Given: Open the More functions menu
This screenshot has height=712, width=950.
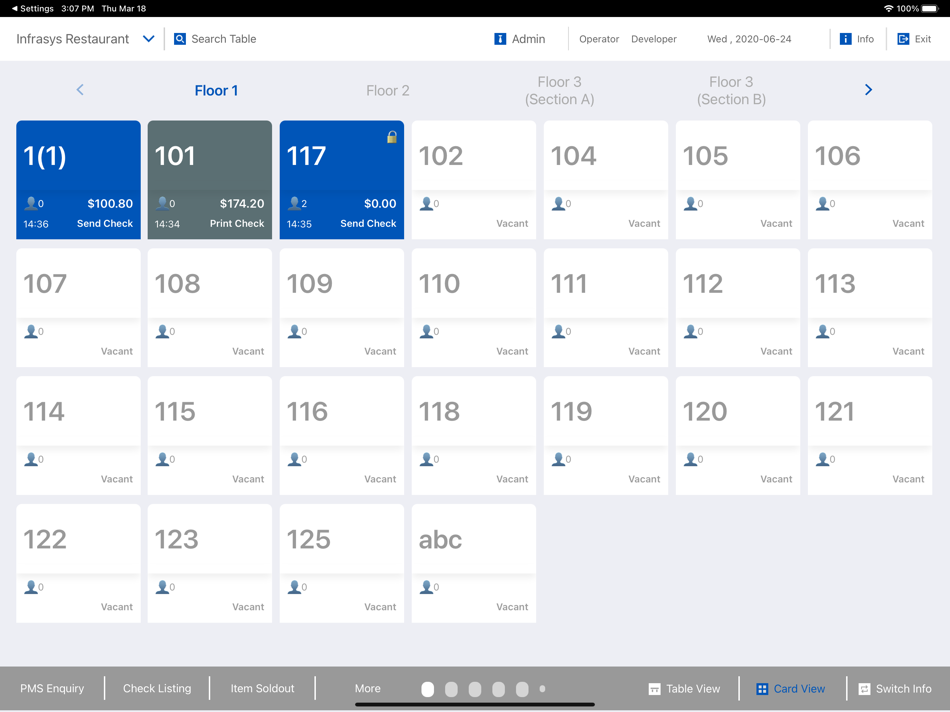Looking at the screenshot, I should coord(368,688).
